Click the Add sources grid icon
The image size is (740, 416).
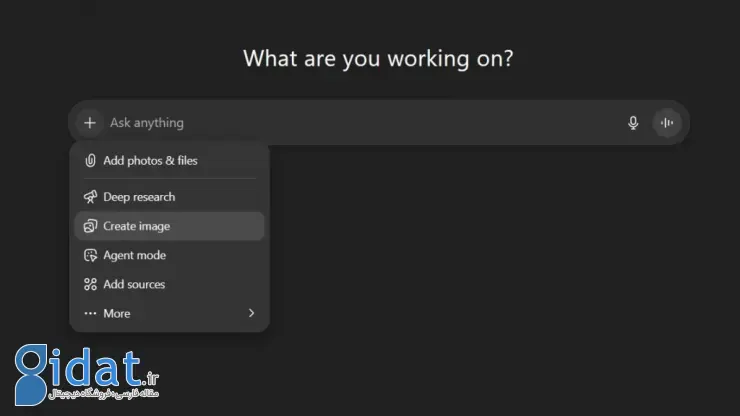pyautogui.click(x=90, y=284)
